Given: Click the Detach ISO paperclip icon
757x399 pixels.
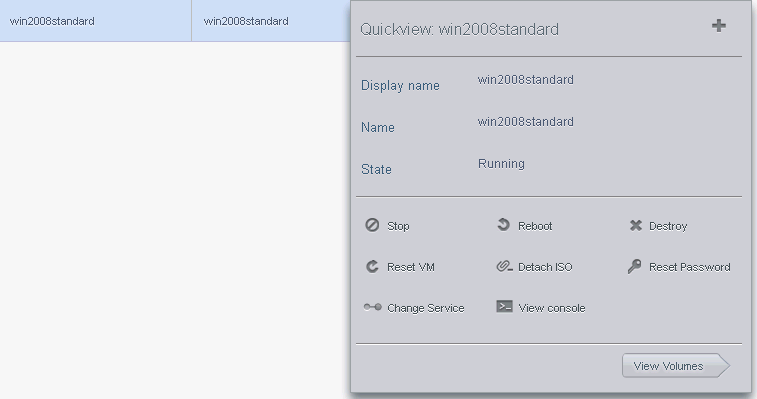Looking at the screenshot, I should click(x=505, y=267).
